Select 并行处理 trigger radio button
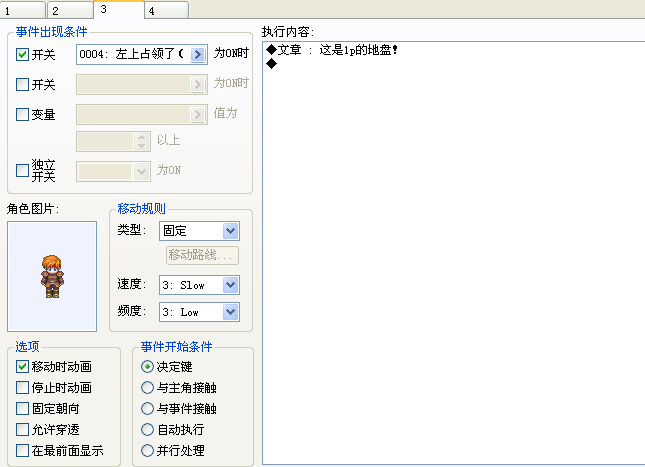Viewport: 645px width, 467px height. (x=147, y=450)
